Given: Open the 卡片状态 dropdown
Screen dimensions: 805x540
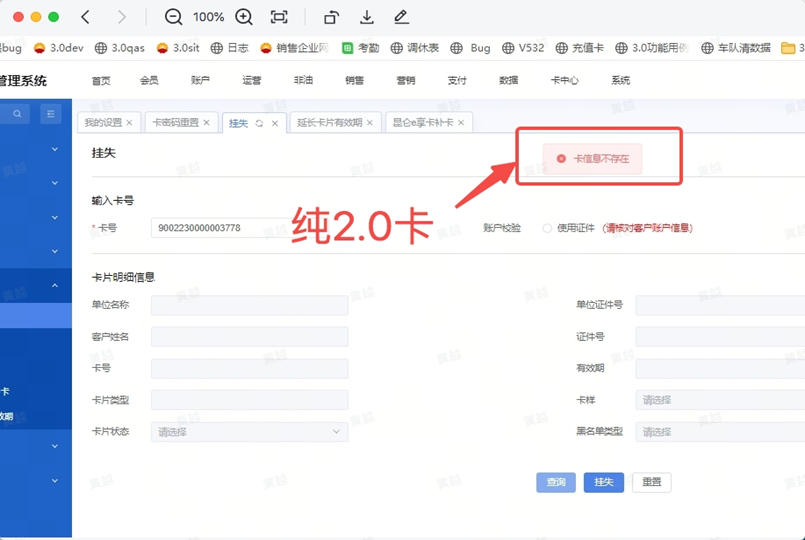Looking at the screenshot, I should pos(248,432).
